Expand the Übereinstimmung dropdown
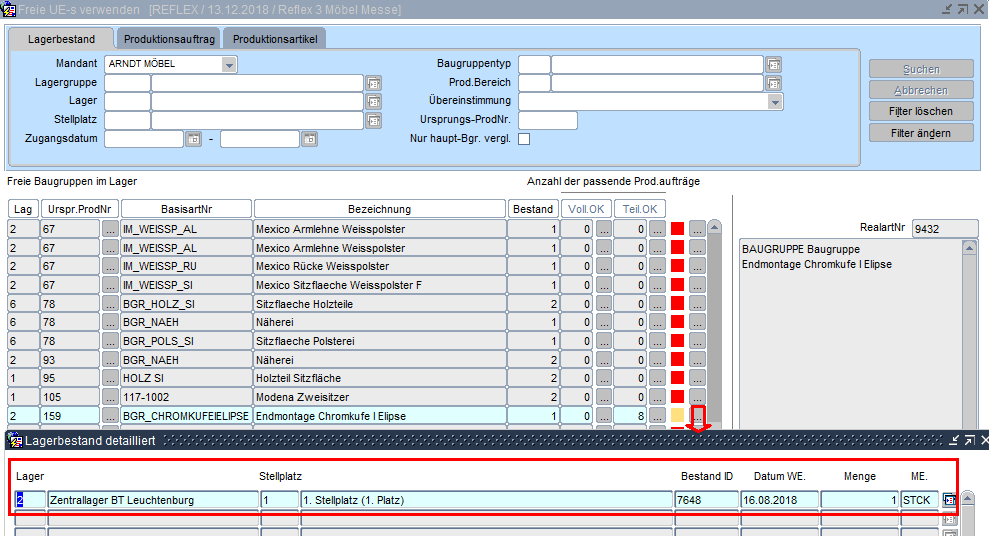989x536 pixels. (x=775, y=102)
